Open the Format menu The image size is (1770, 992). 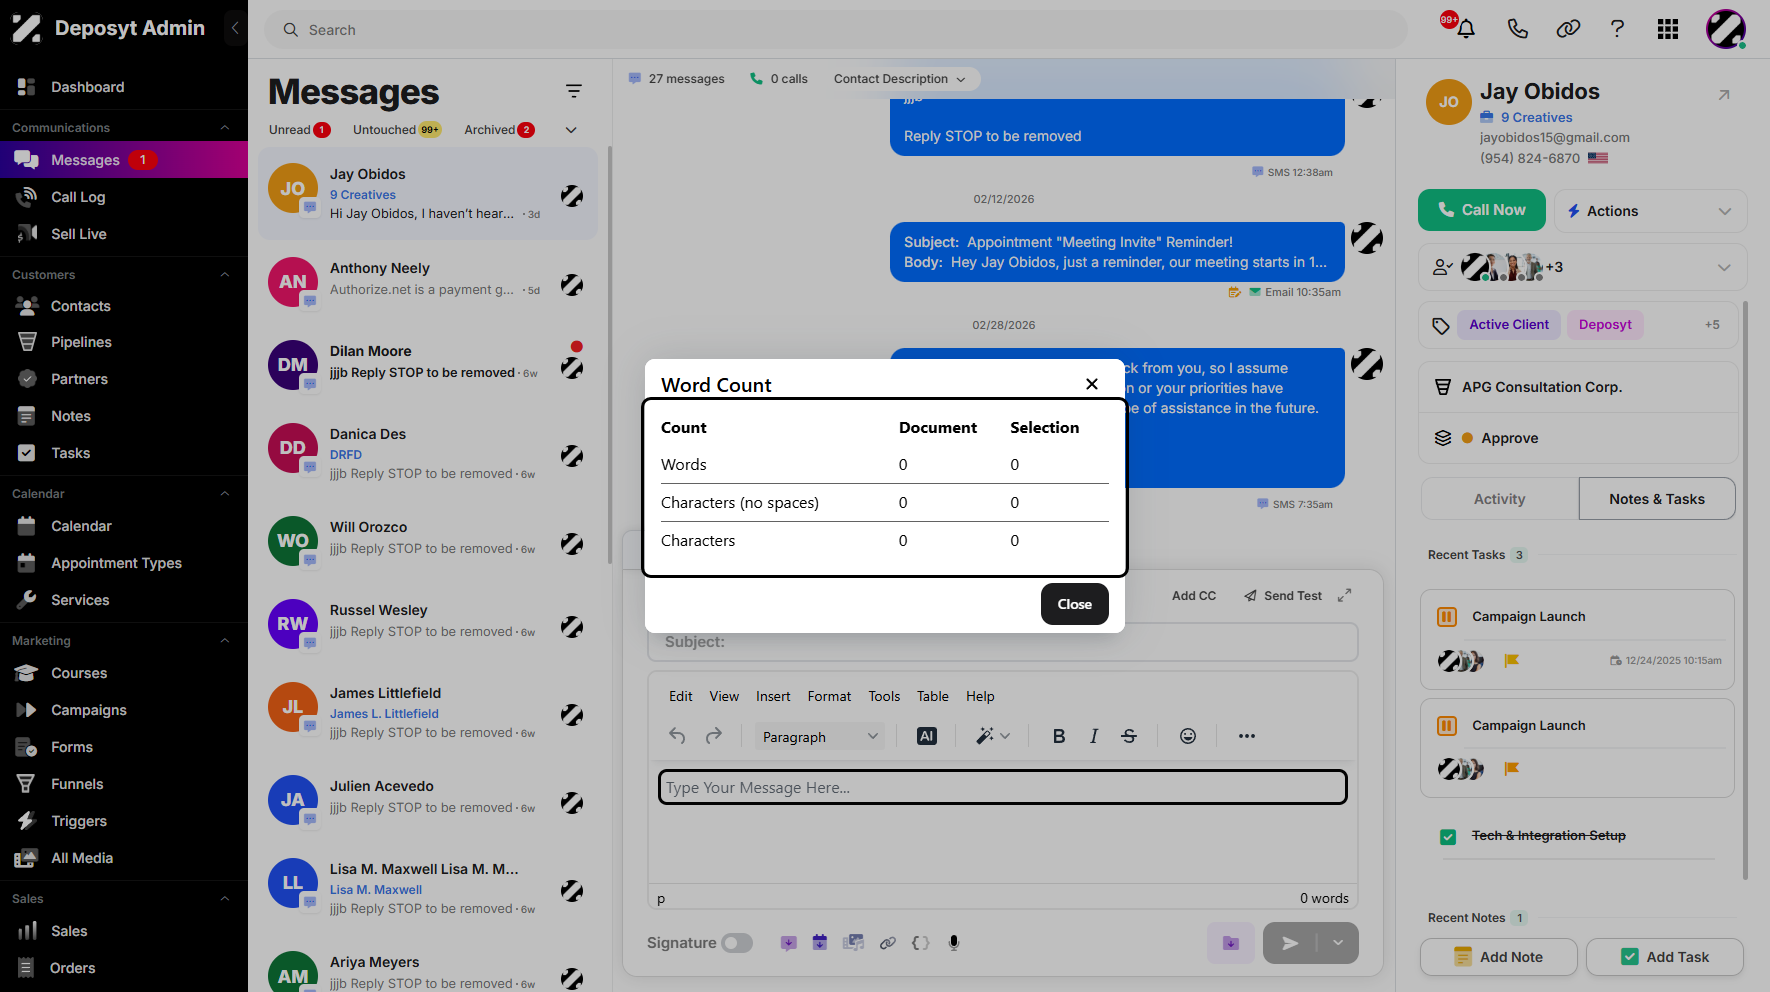(829, 696)
